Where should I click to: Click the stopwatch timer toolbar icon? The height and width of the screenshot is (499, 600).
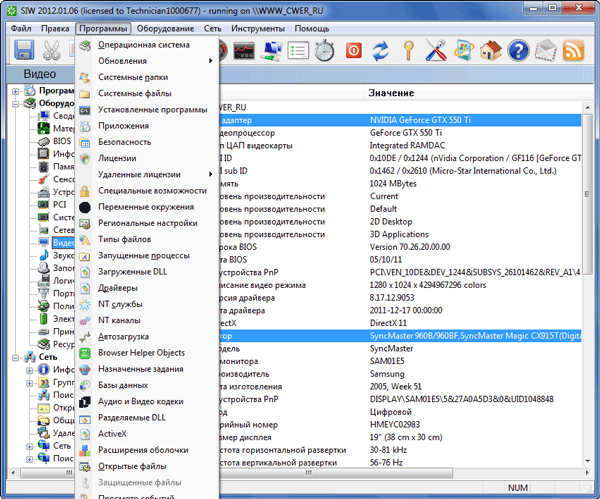(x=325, y=49)
